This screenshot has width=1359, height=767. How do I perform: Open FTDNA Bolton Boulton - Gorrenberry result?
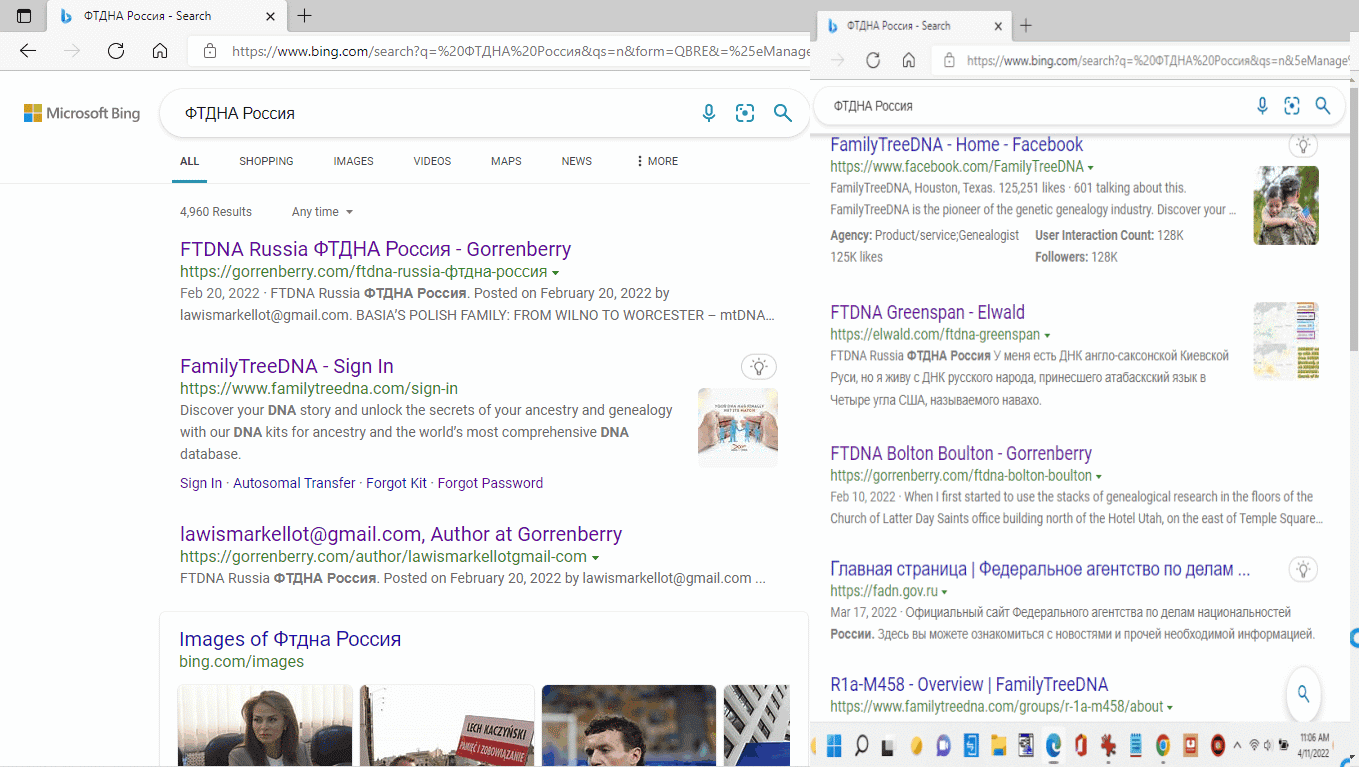click(x=961, y=453)
